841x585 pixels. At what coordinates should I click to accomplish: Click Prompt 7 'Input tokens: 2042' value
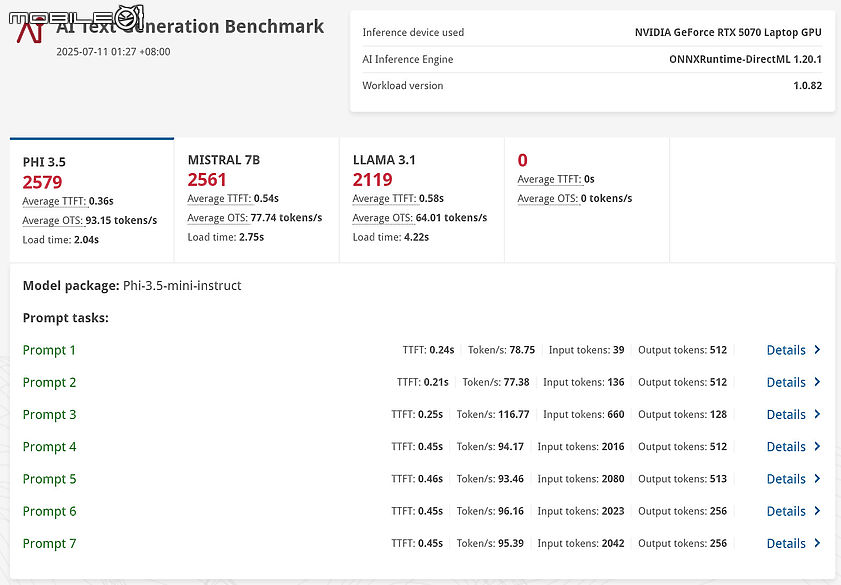pos(581,543)
